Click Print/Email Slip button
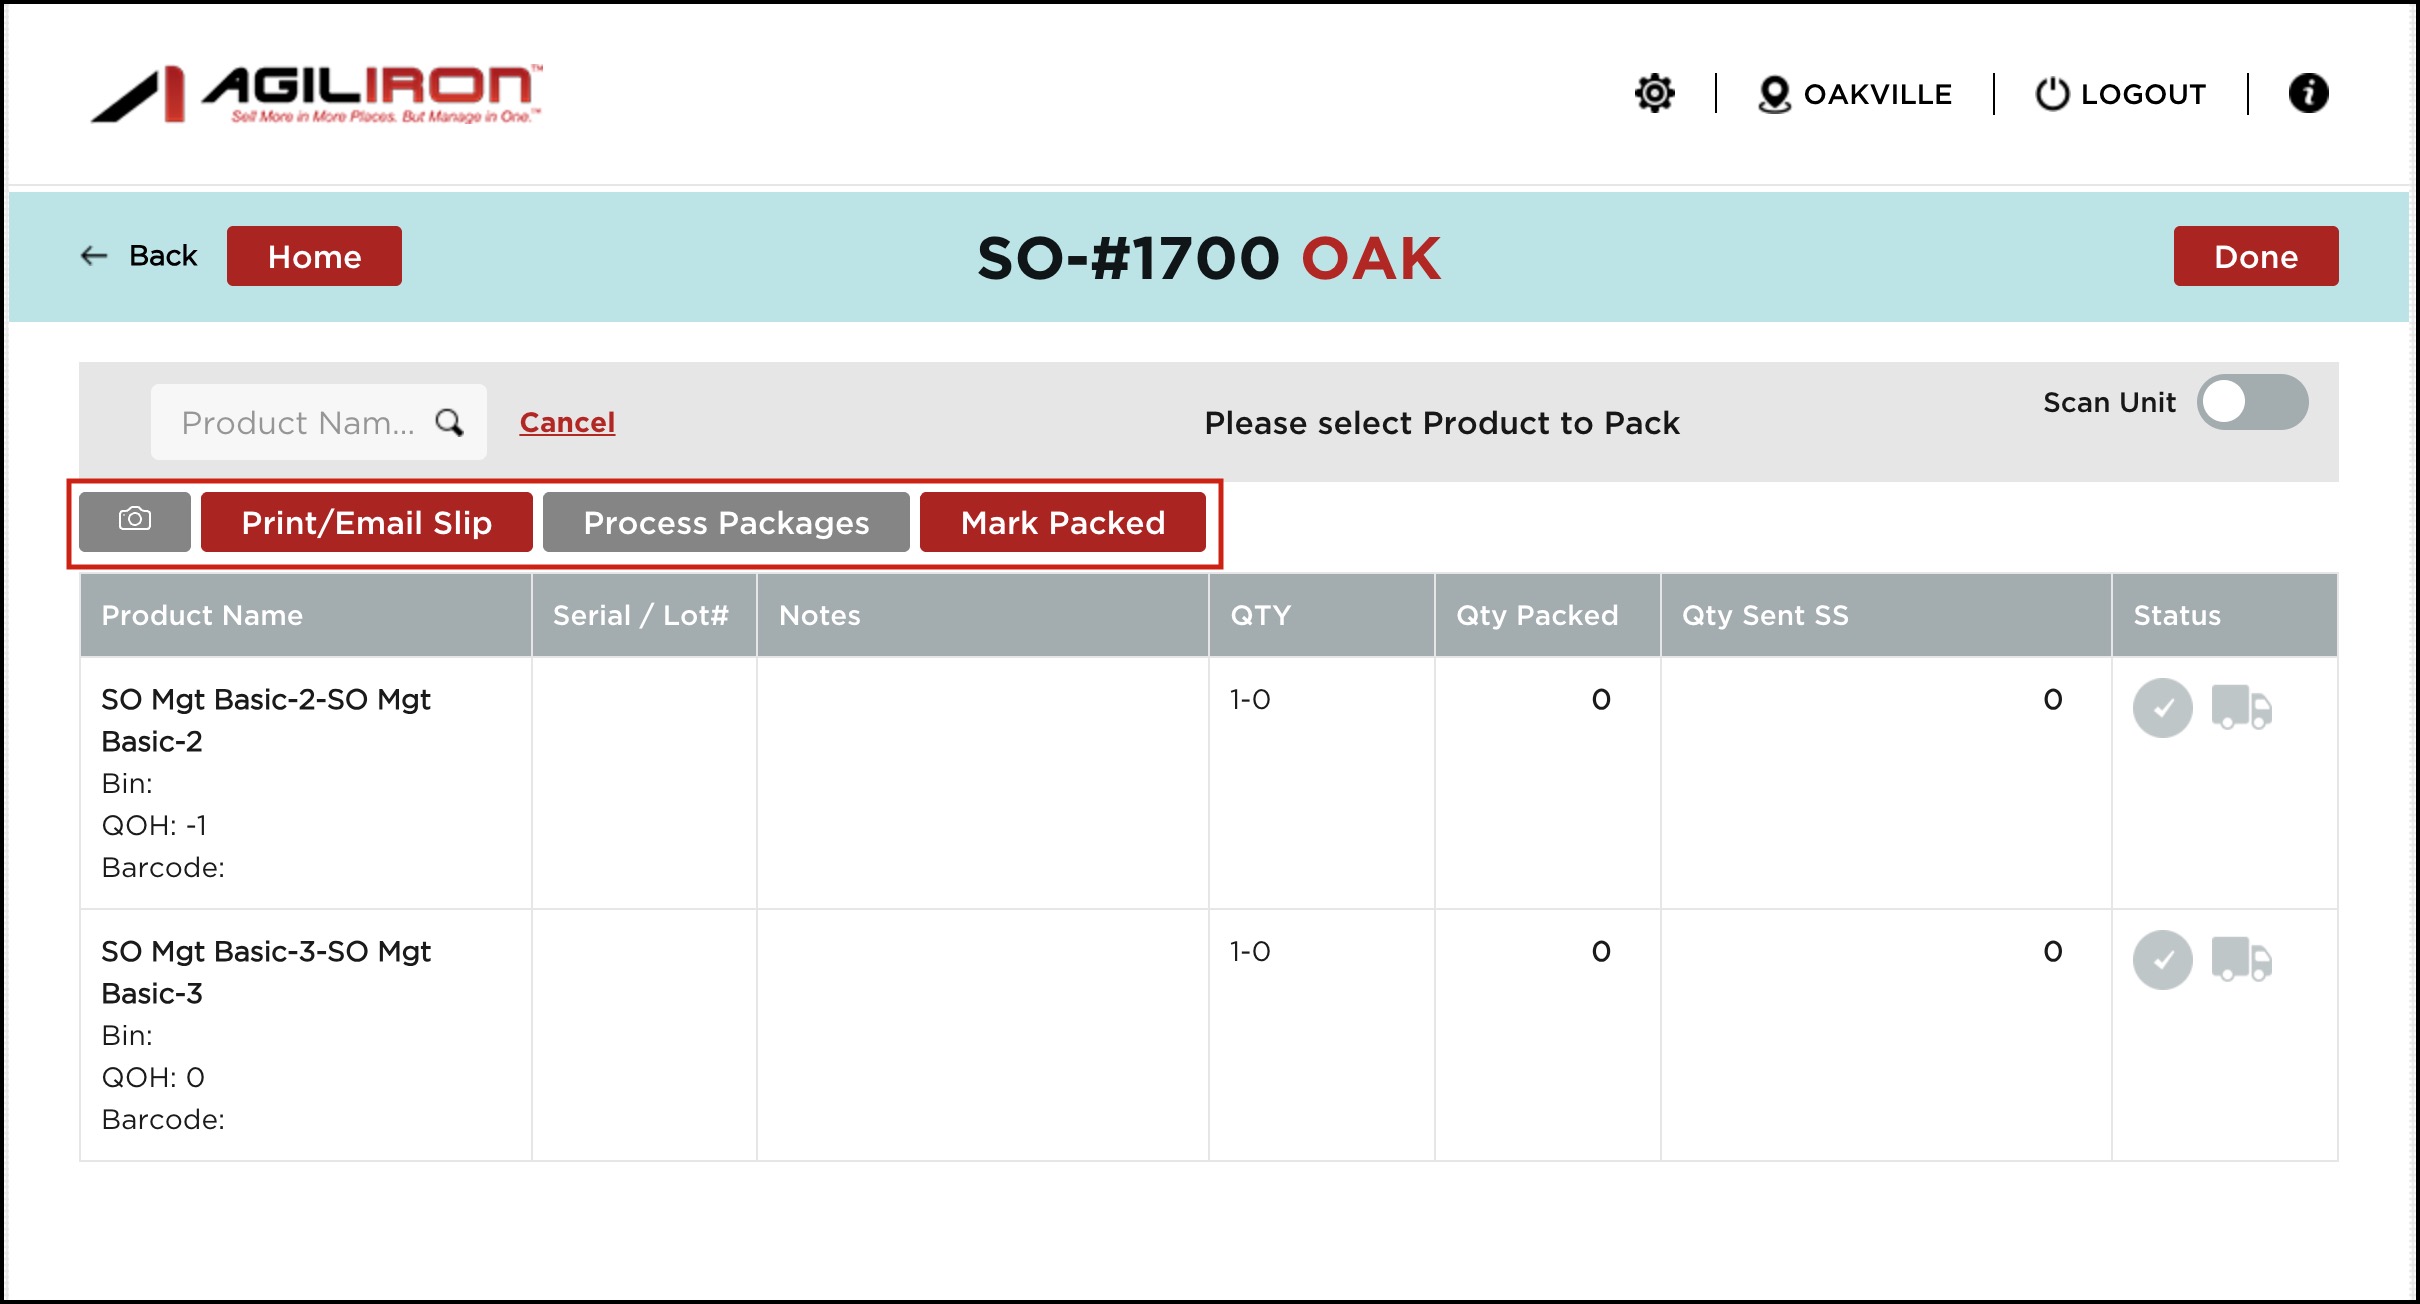The height and width of the screenshot is (1304, 2420). (x=366, y=522)
